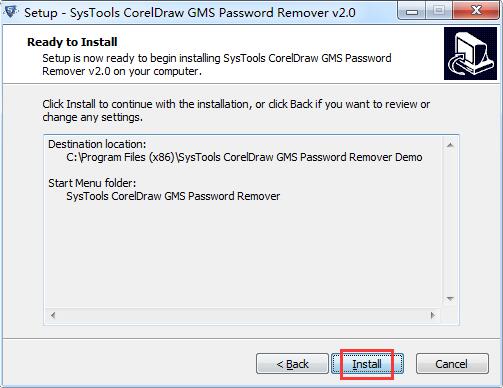Click the 'Start Menu folder:' label
This screenshot has height=388, width=503.
click(92, 183)
